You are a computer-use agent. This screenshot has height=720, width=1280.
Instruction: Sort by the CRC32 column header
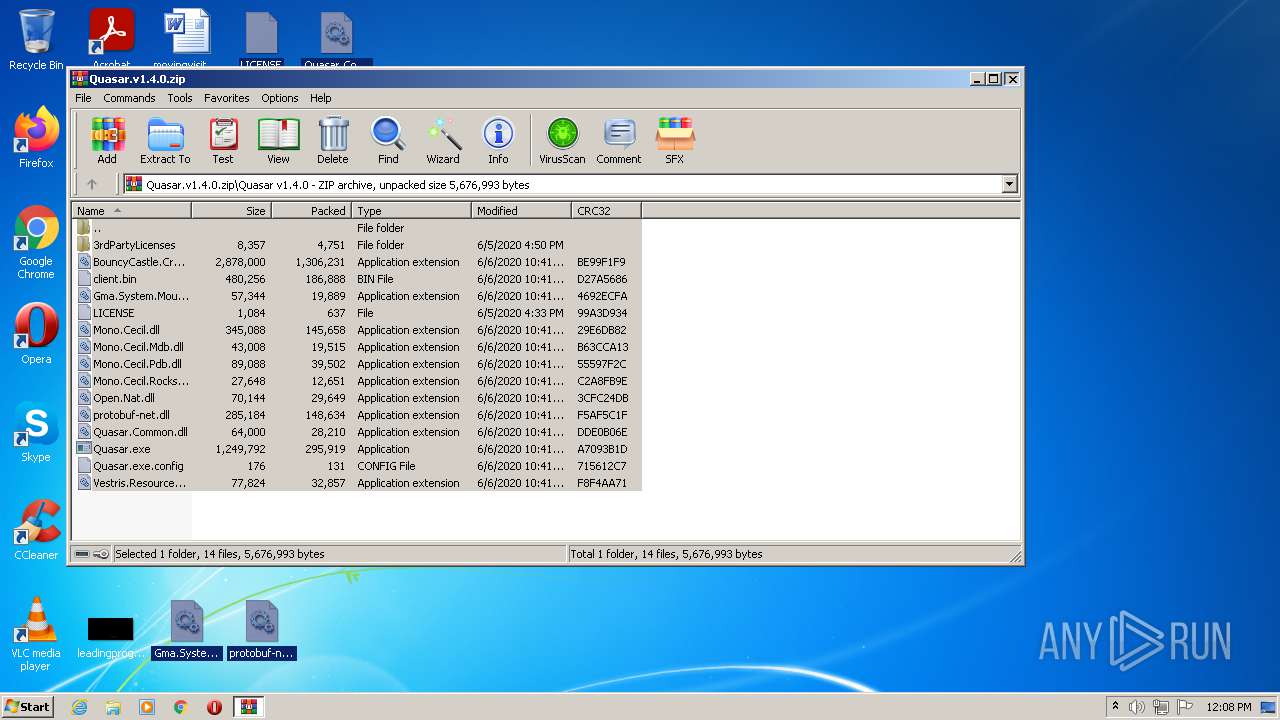tap(606, 211)
